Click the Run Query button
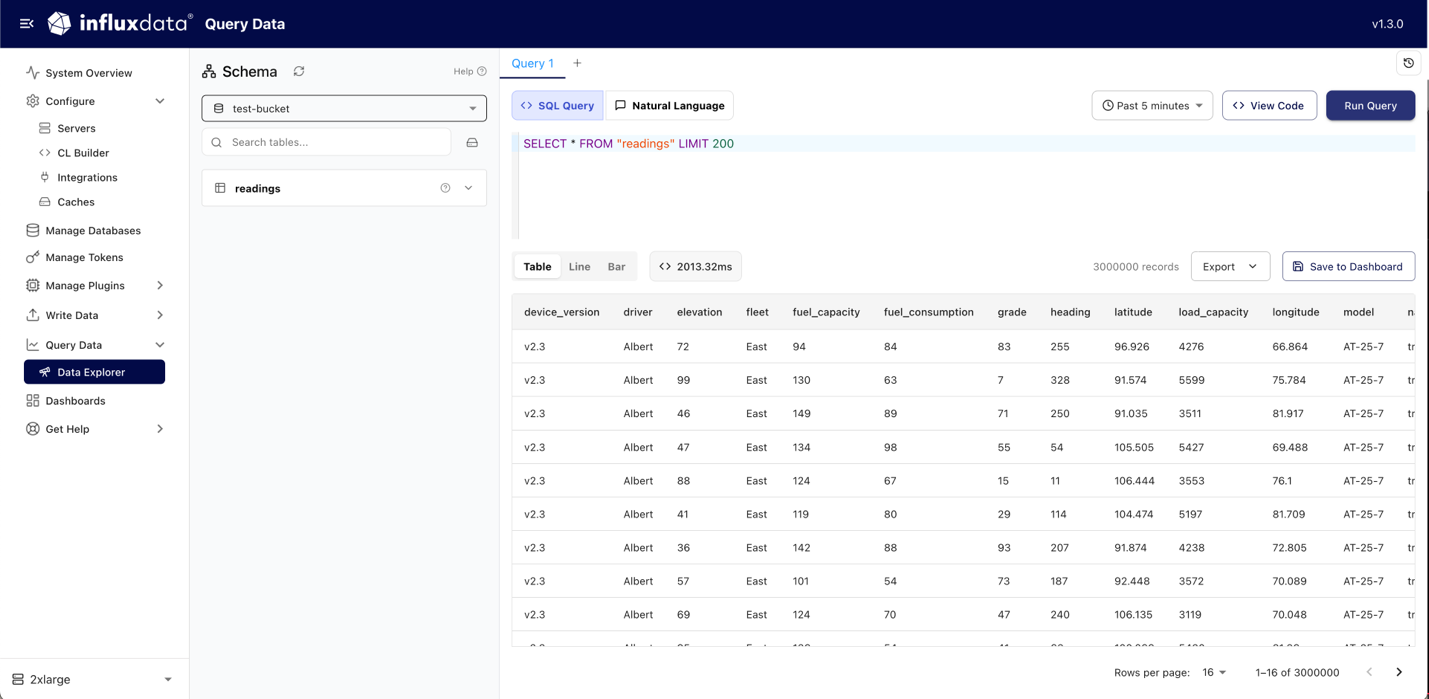 point(1370,106)
